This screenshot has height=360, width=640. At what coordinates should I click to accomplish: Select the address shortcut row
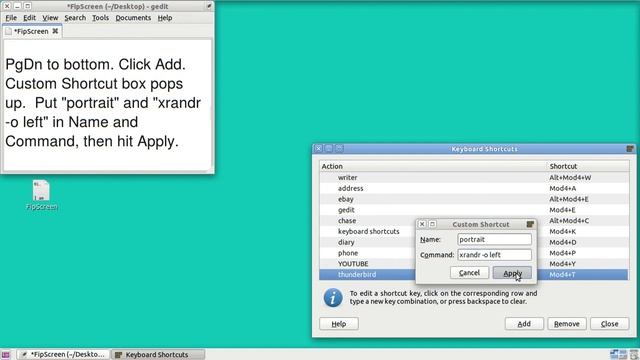coord(473,188)
